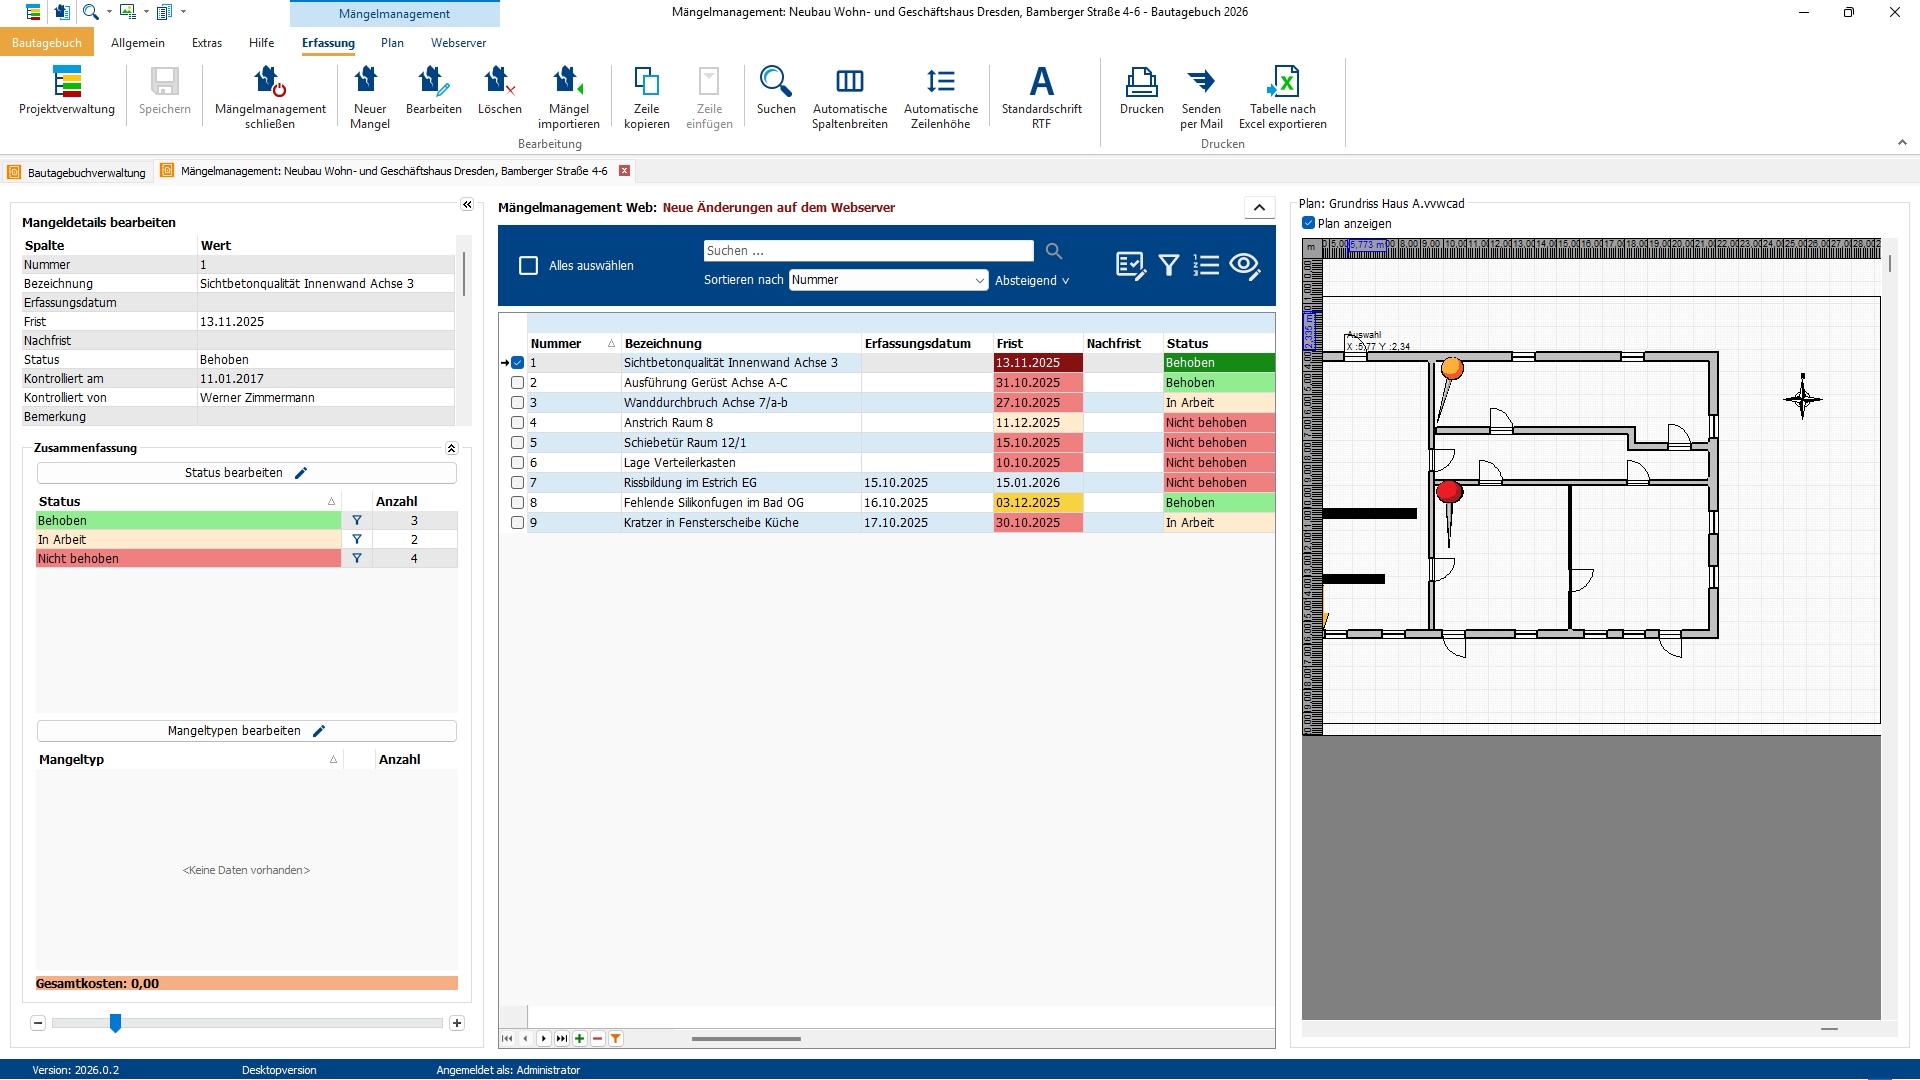Click the filter funnel in blue header
1920x1080 pixels.
tap(1168, 265)
